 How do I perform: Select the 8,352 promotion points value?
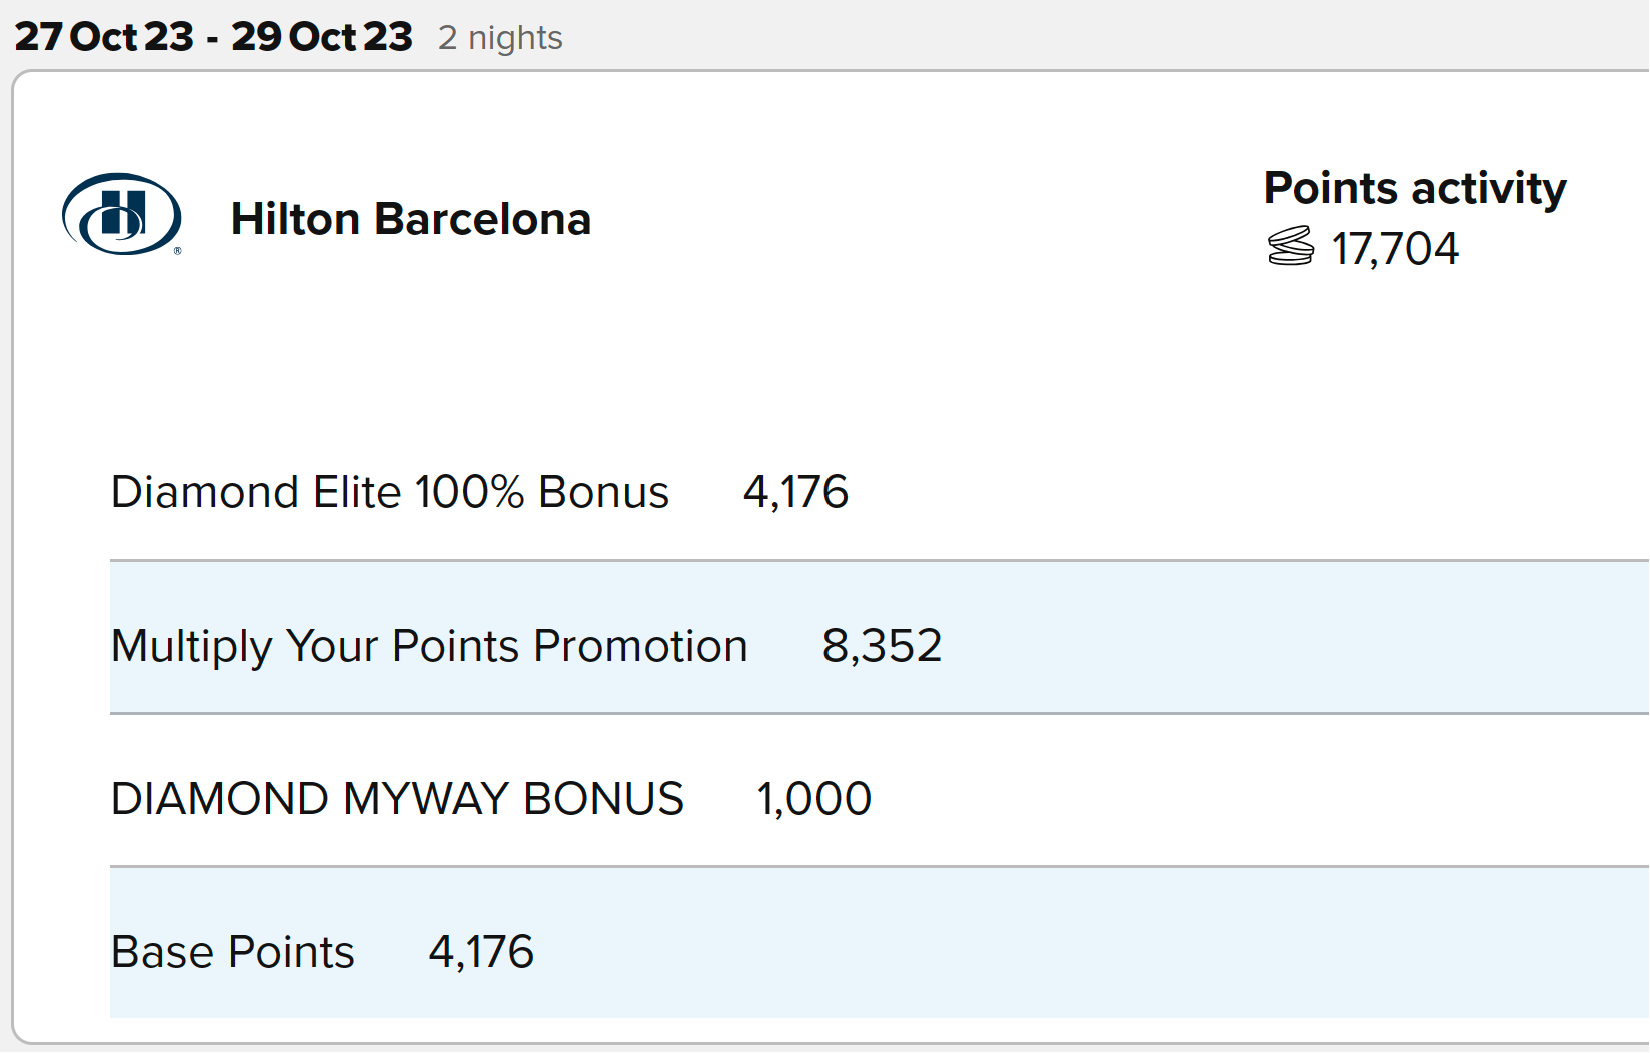pos(881,646)
